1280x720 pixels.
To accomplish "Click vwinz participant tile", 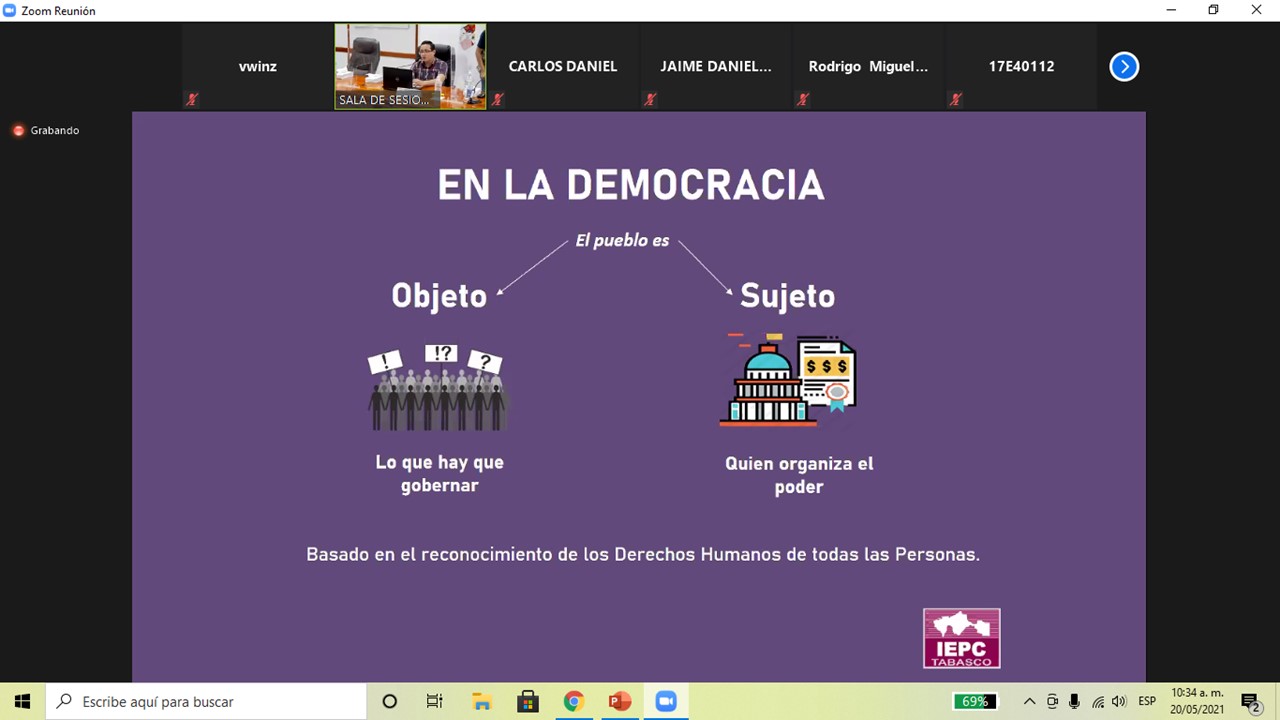I will 258,66.
